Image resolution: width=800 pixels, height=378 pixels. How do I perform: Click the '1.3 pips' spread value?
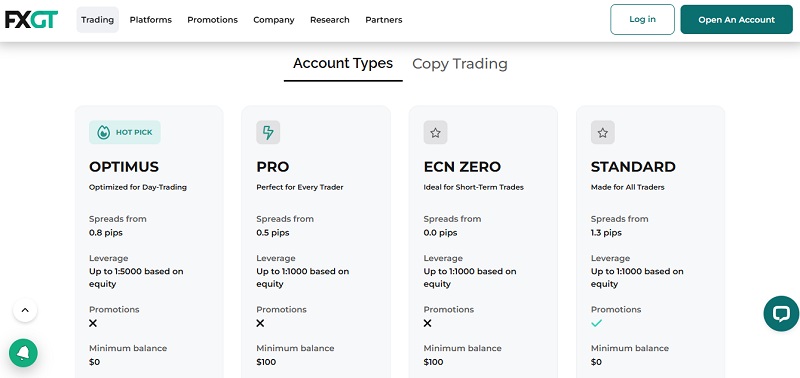click(x=606, y=233)
